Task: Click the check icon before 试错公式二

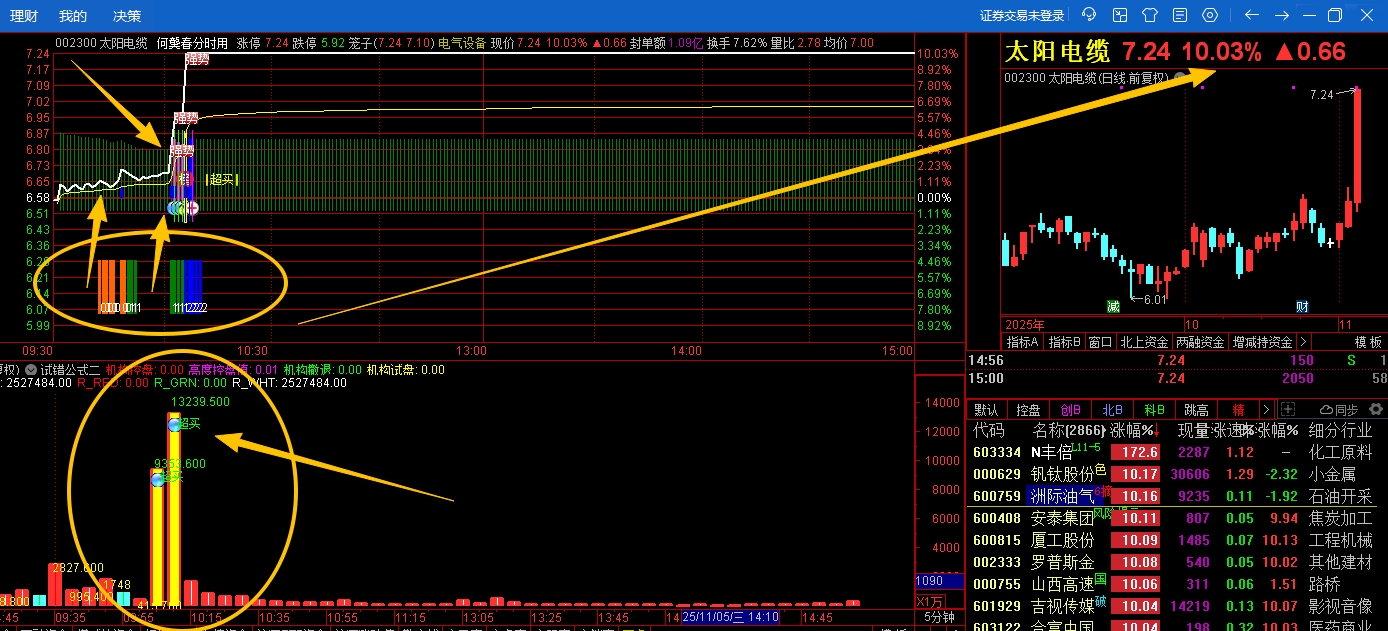Action: pos(31,370)
